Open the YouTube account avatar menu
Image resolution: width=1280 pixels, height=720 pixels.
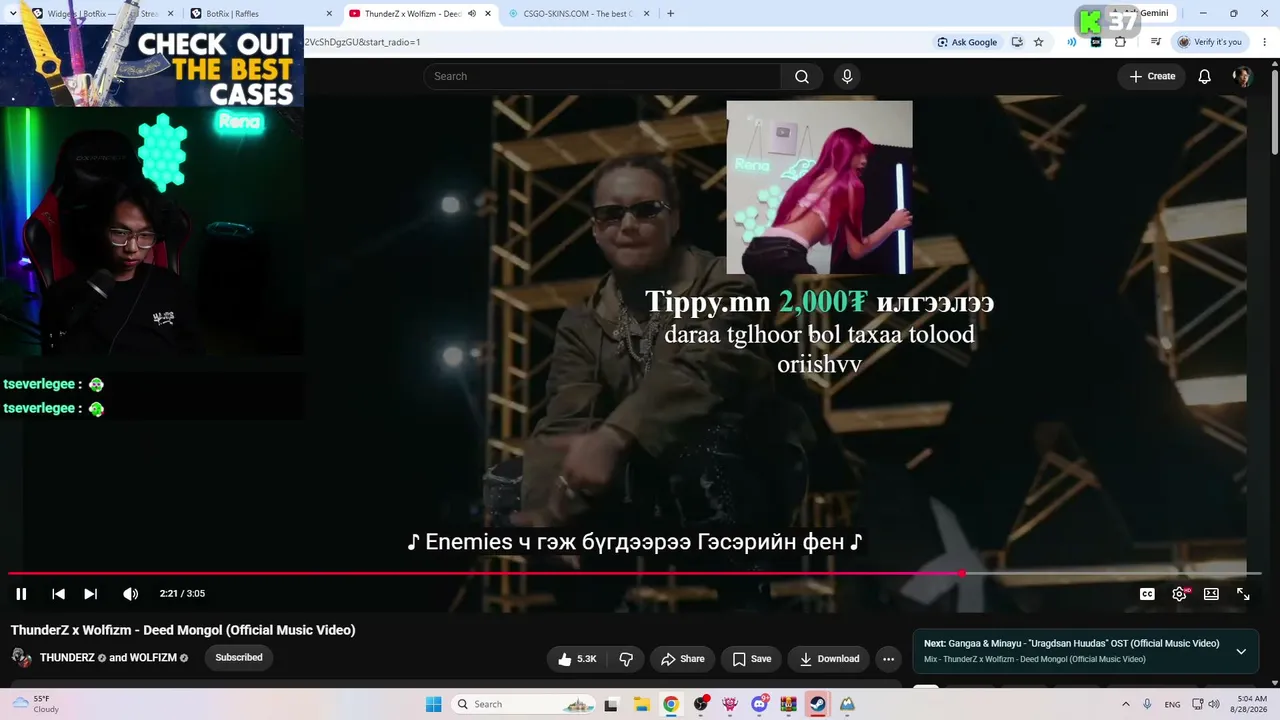1242,76
